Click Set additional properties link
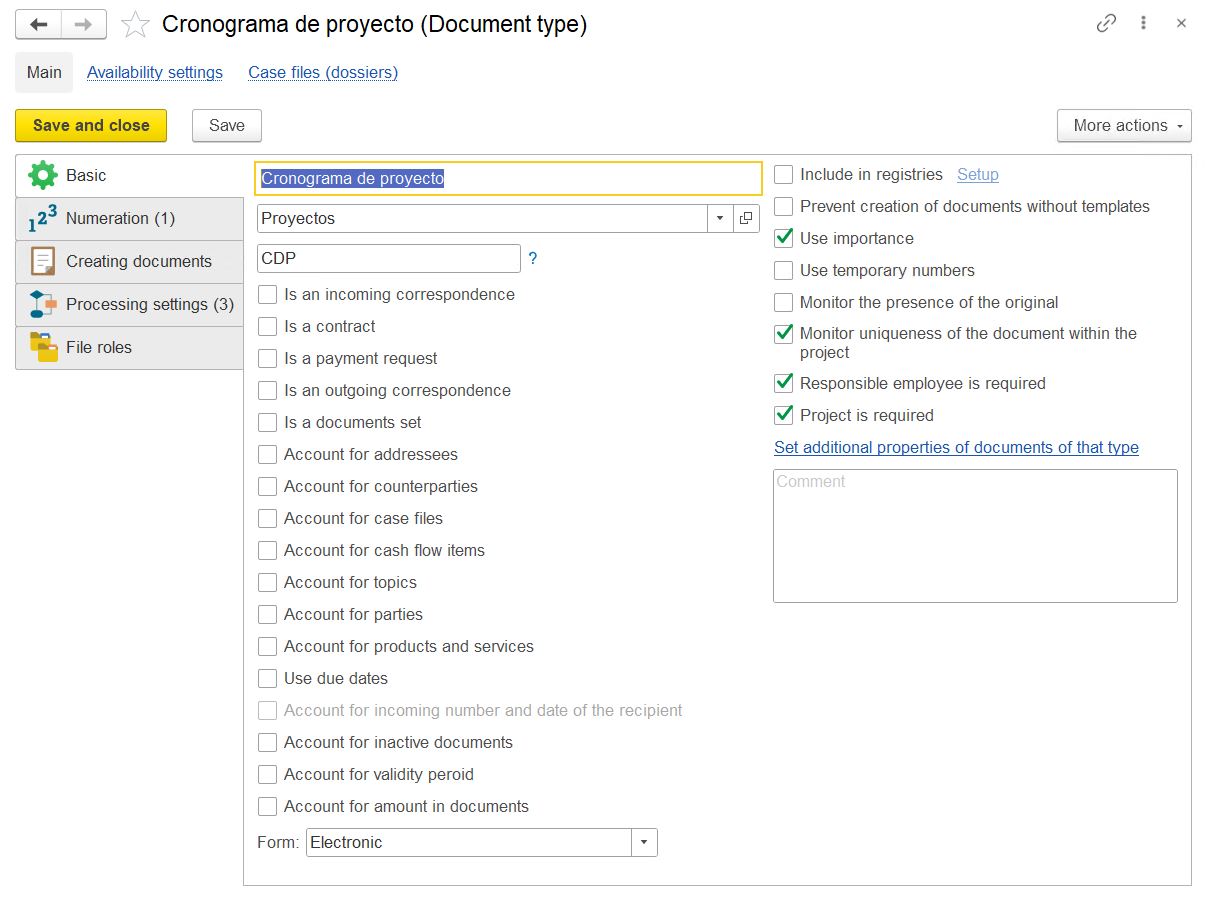 coord(956,447)
